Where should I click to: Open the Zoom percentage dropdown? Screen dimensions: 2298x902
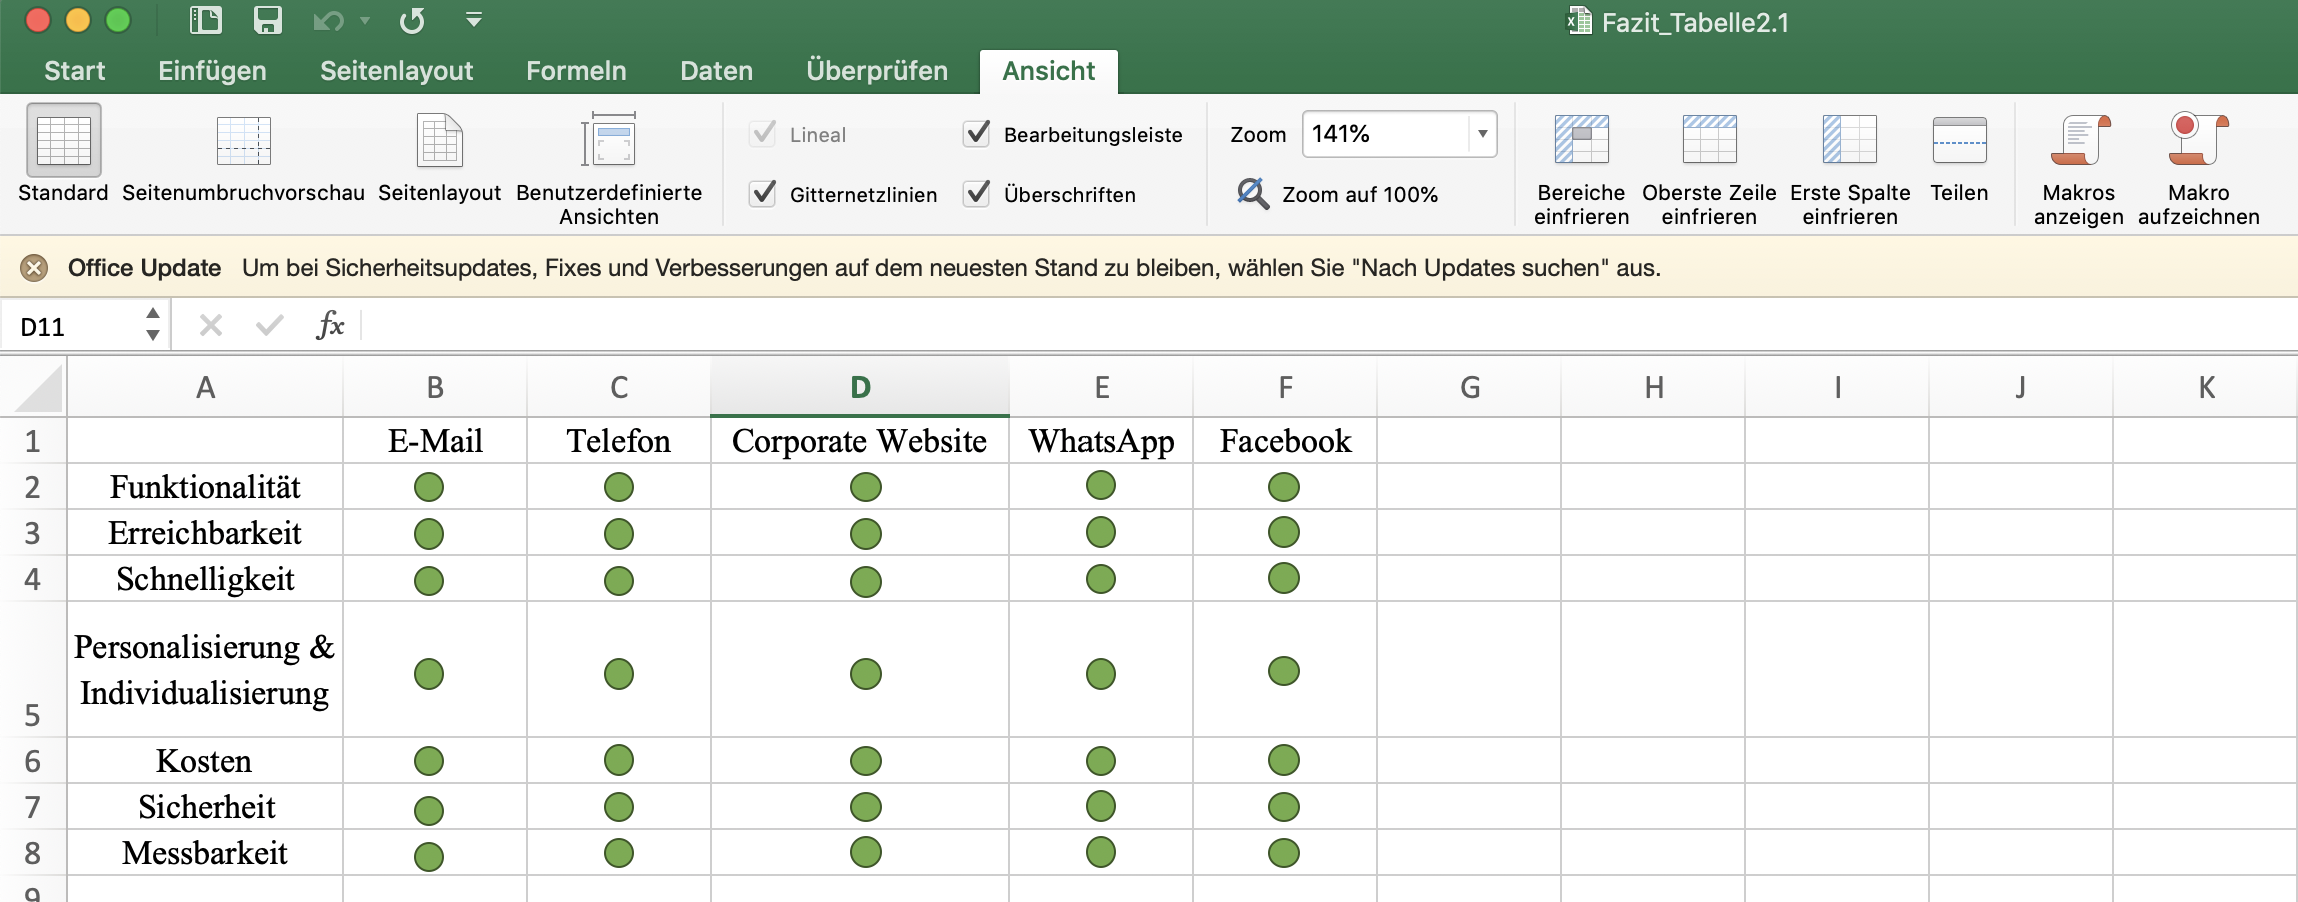click(1482, 134)
